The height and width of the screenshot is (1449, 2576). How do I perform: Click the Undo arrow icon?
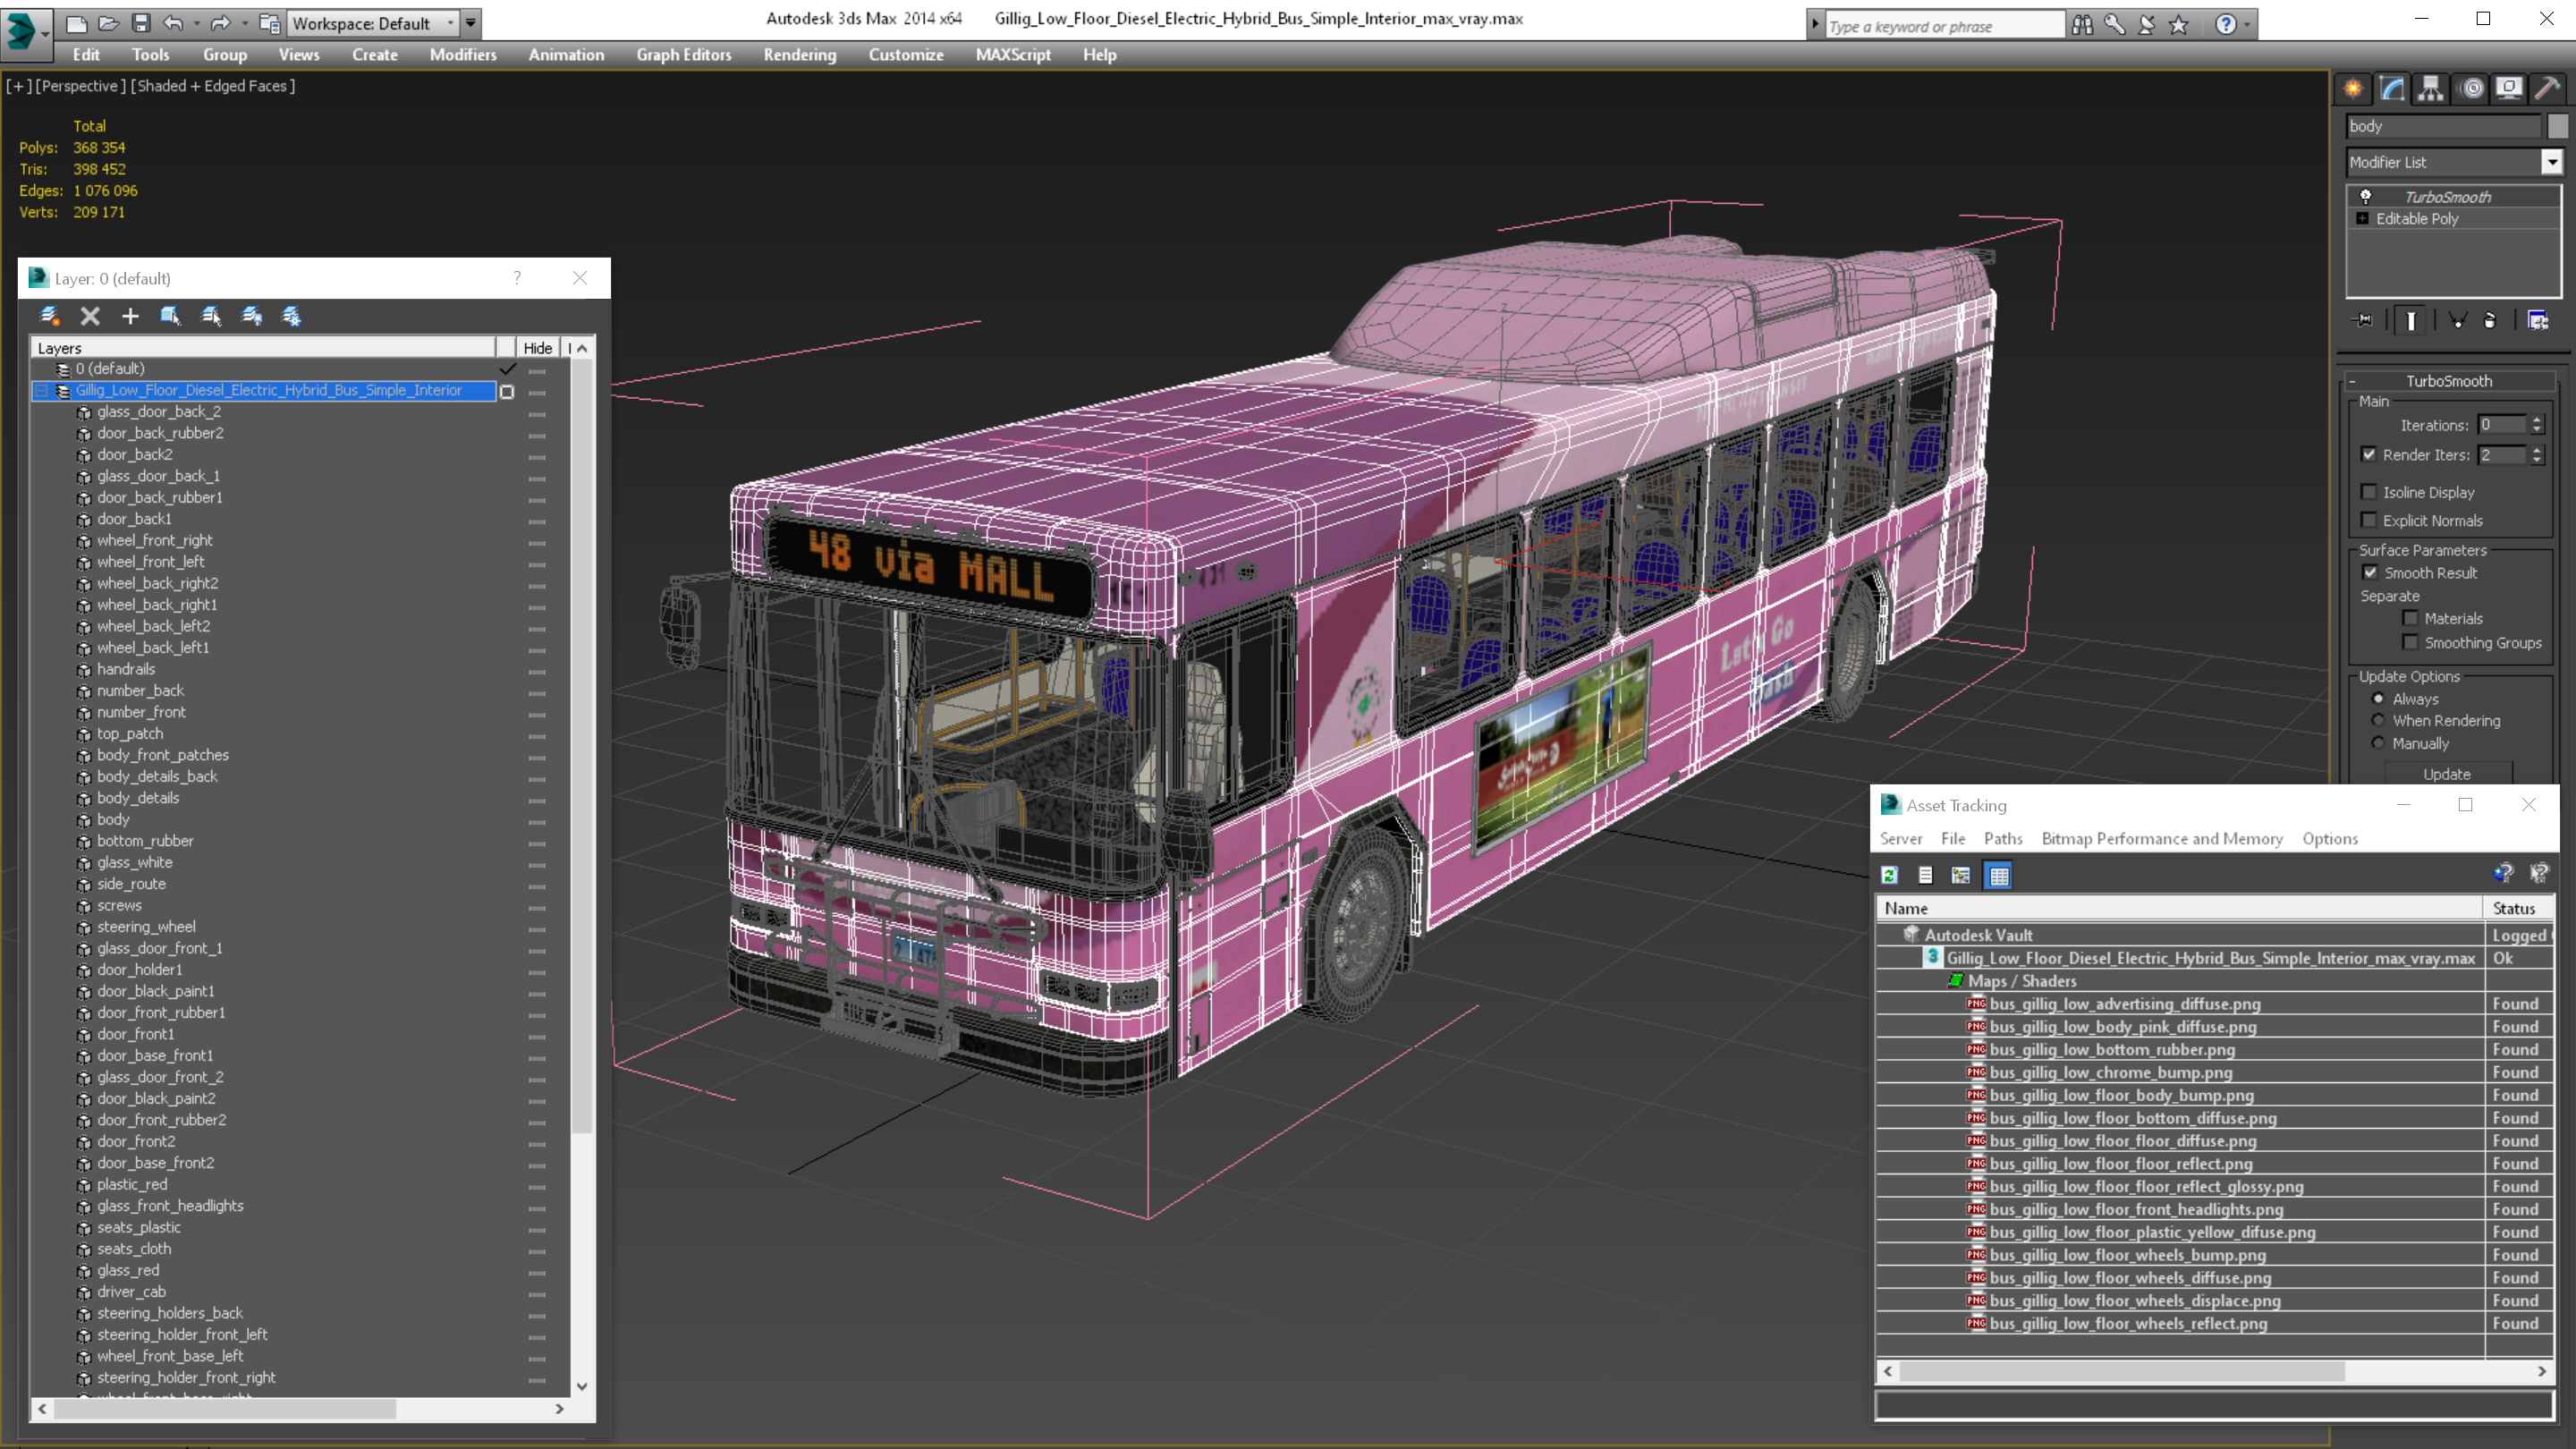(173, 23)
